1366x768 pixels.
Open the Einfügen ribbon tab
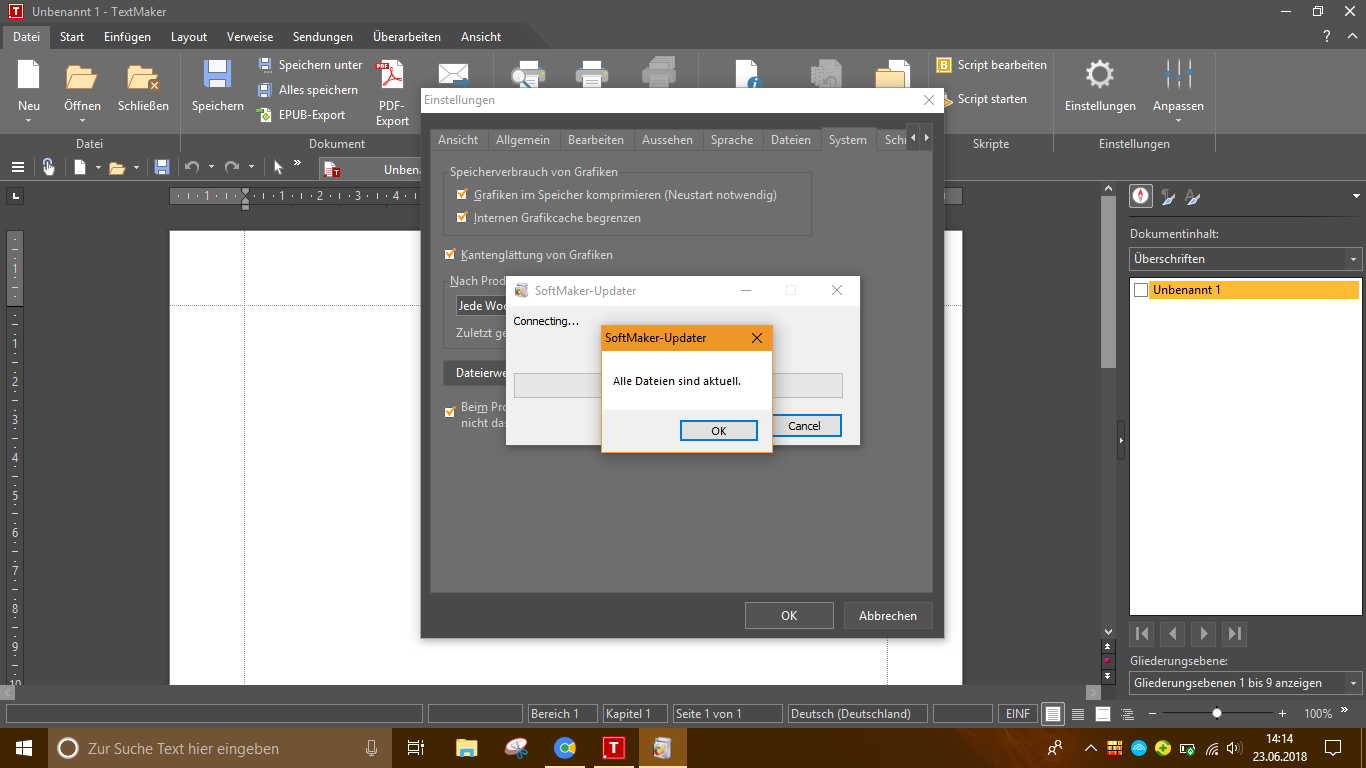coord(127,37)
